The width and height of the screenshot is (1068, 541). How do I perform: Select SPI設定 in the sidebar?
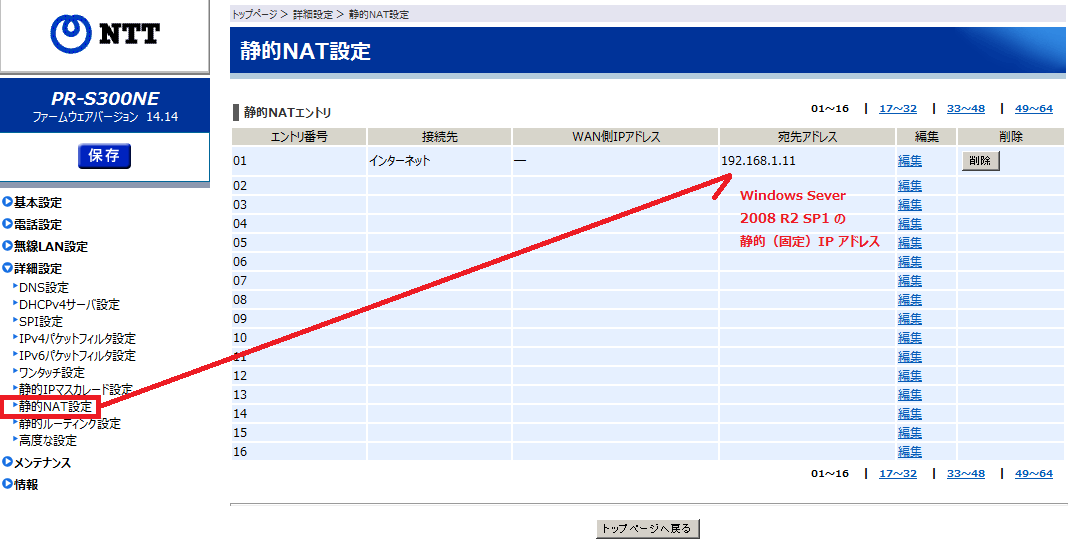tap(40, 322)
